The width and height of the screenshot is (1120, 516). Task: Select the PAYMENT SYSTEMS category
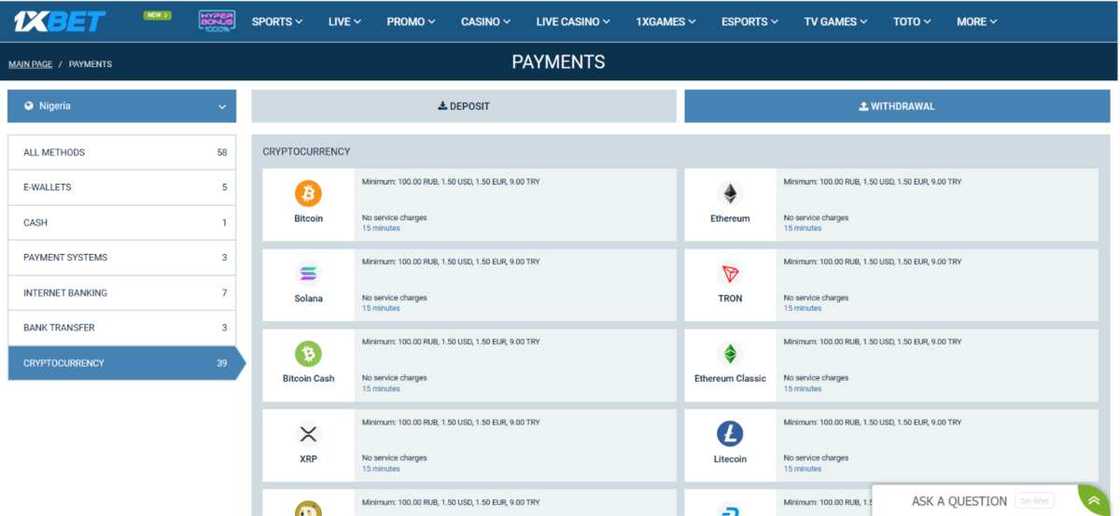[121, 257]
